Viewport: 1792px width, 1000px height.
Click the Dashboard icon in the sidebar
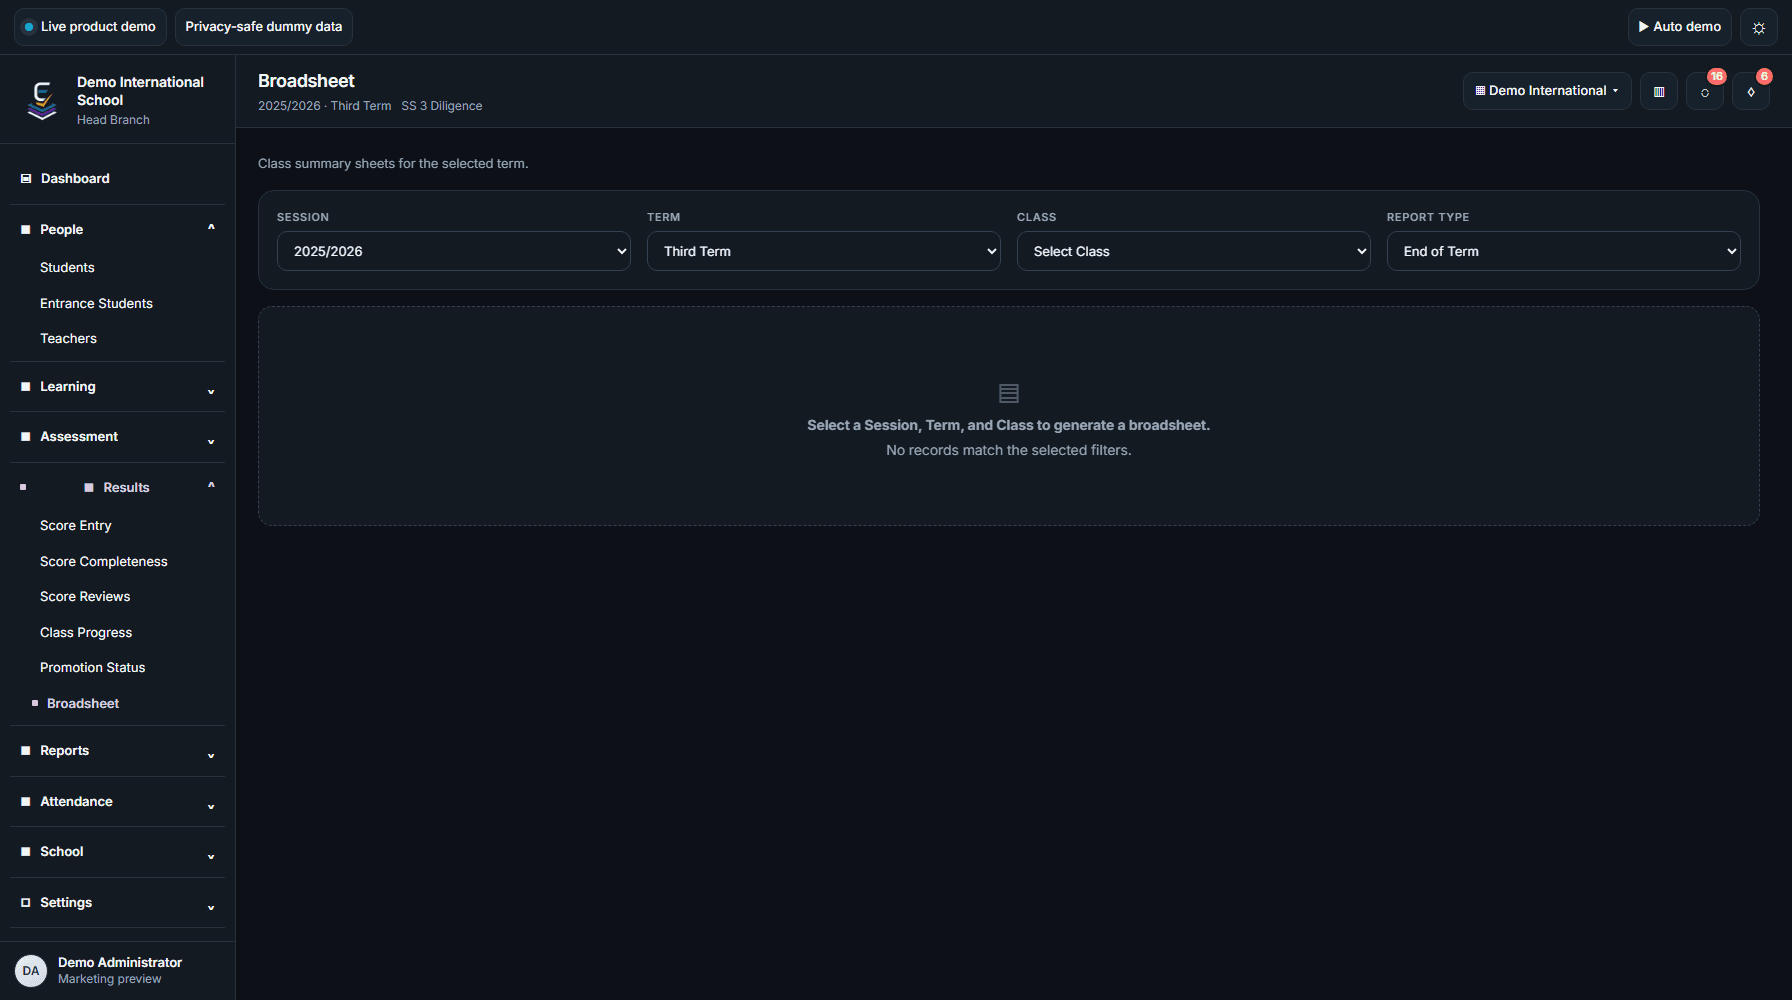(26, 179)
